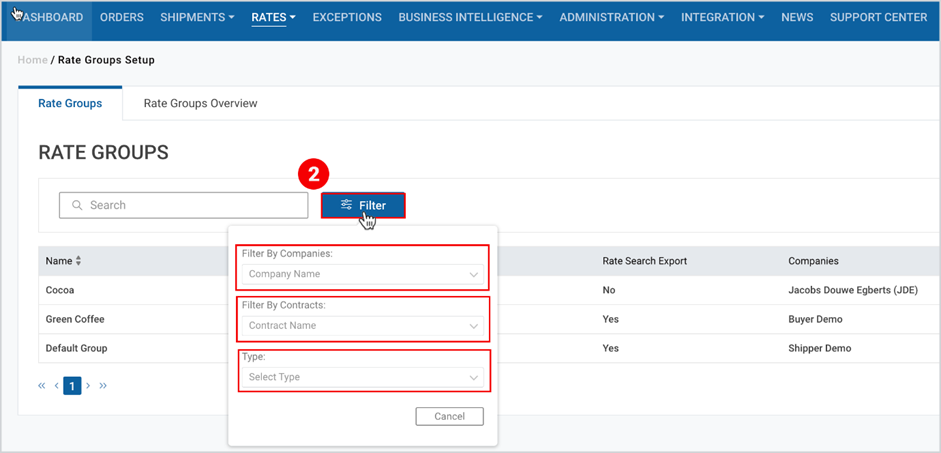Open the Company Name dropdown
The height and width of the screenshot is (453, 941).
click(362, 274)
